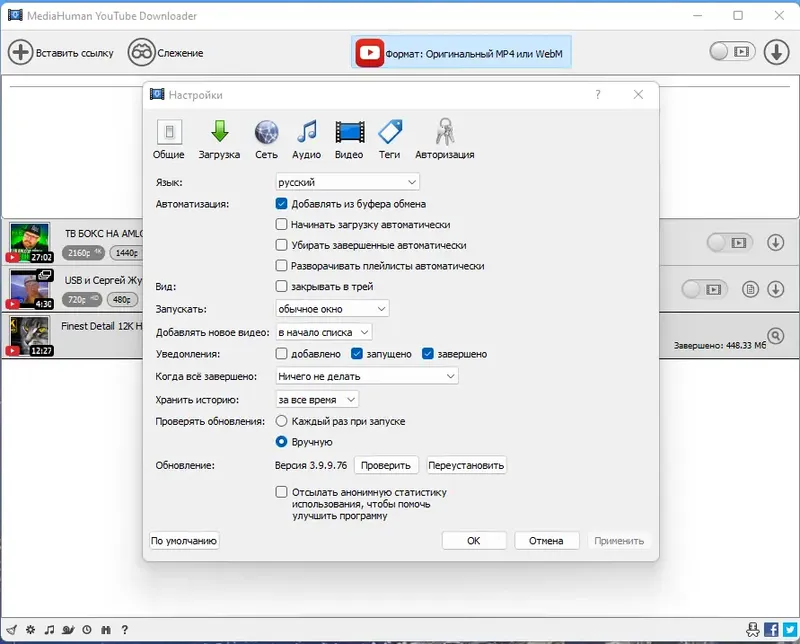Click the music note icon in status bar
Image resolution: width=800 pixels, height=644 pixels.
tap(49, 630)
